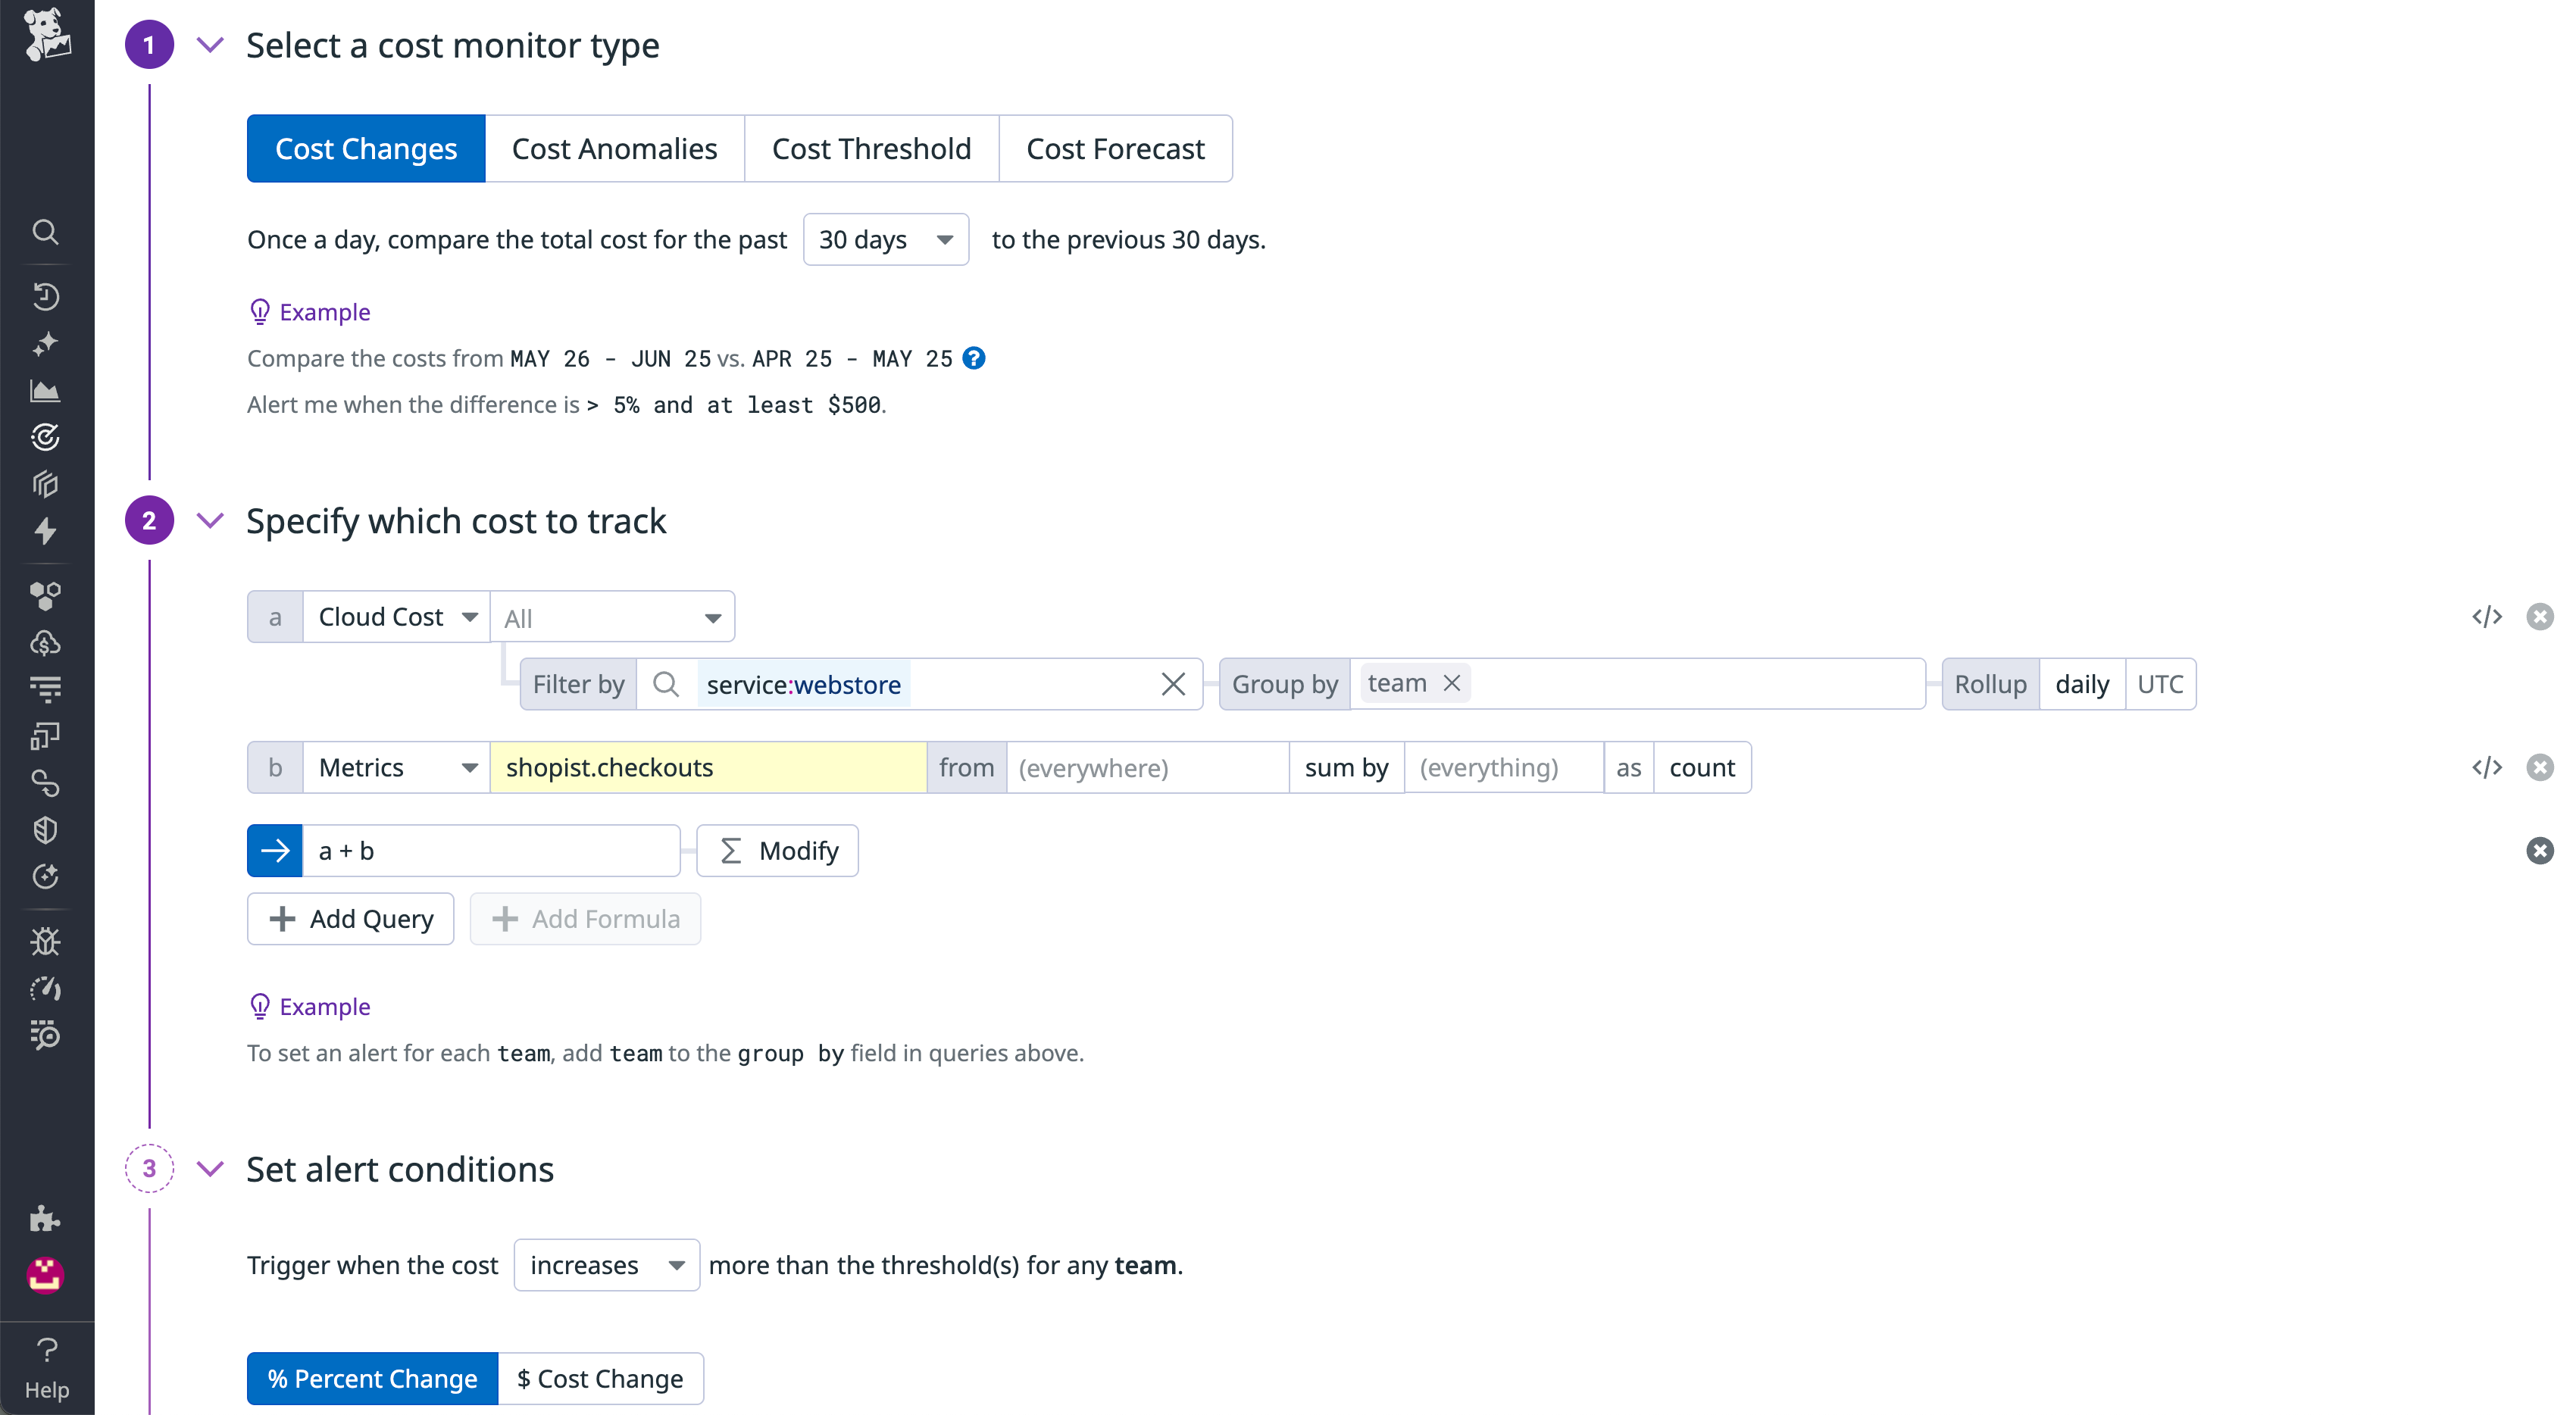Click the Add Query button
Screen dimensions: 2576x1415
pyautogui.click(x=350, y=918)
